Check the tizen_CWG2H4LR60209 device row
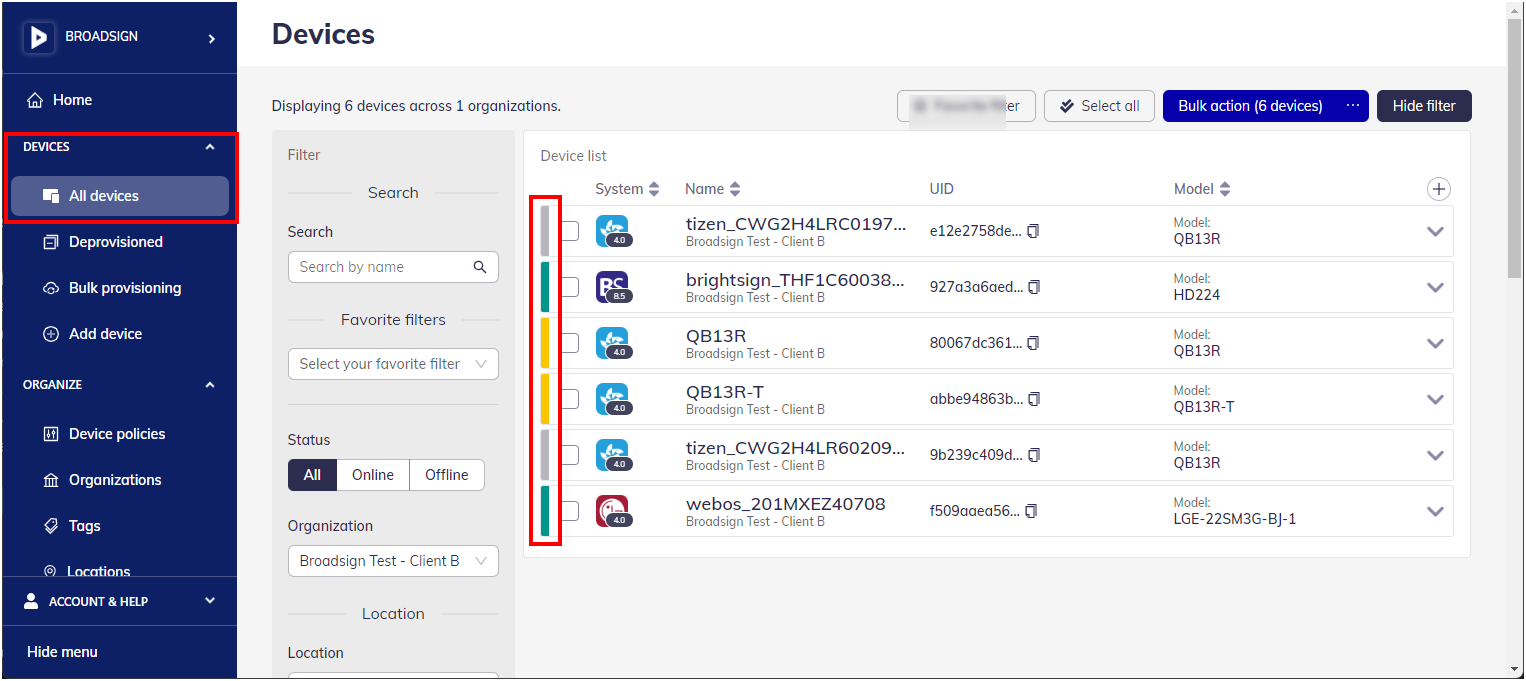The width and height of the screenshot is (1526, 681). 569,455
